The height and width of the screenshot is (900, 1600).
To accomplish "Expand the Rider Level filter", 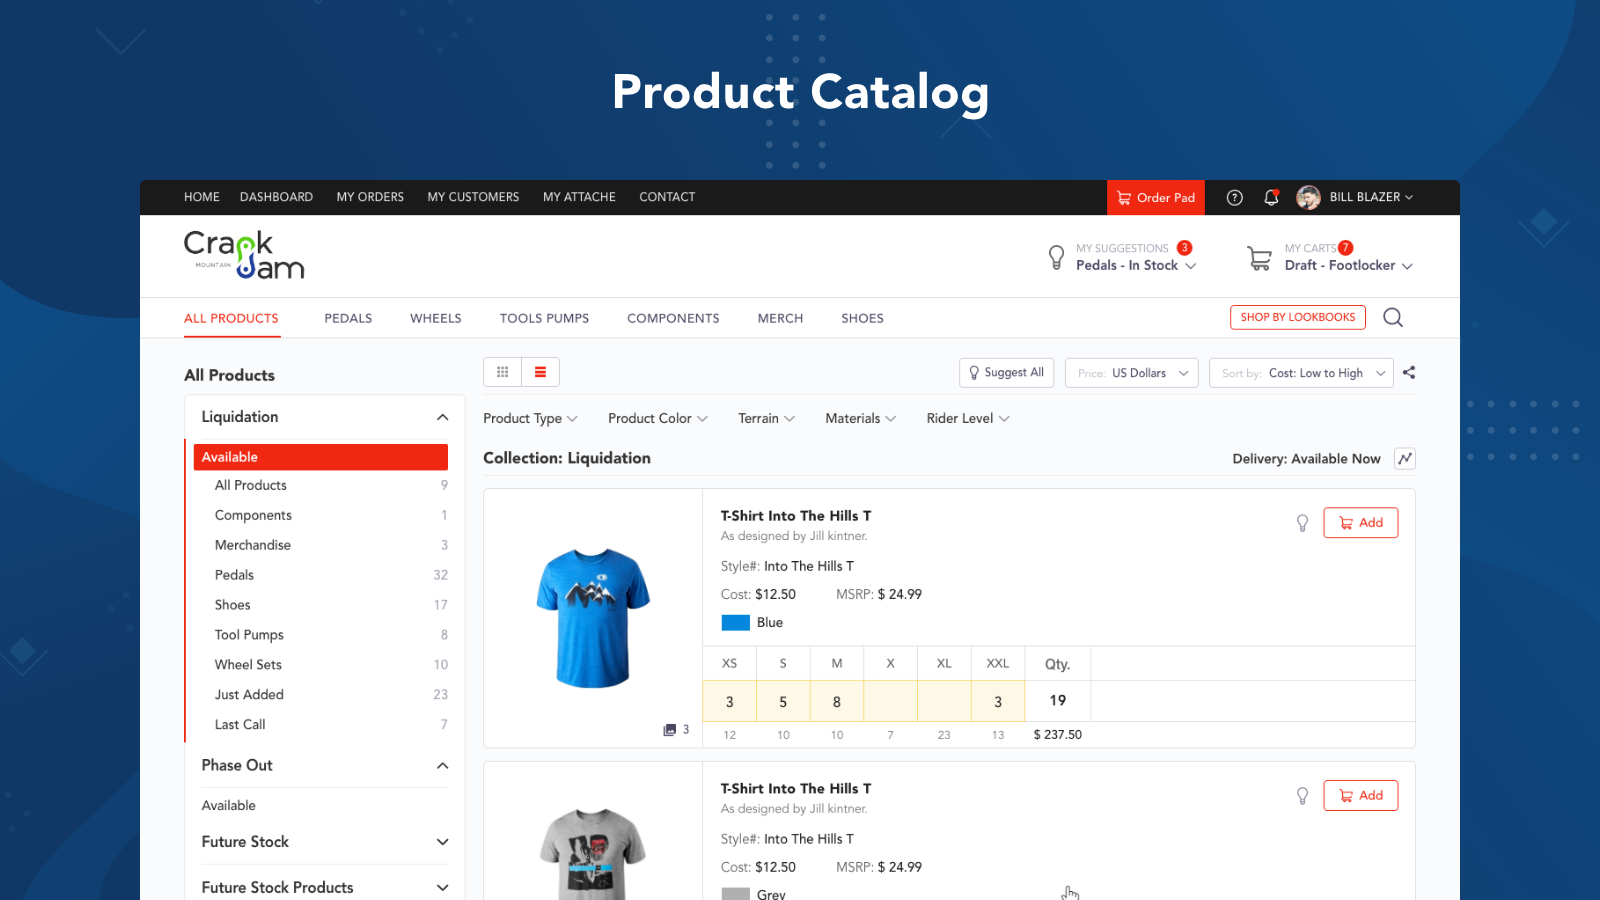I will coord(968,418).
